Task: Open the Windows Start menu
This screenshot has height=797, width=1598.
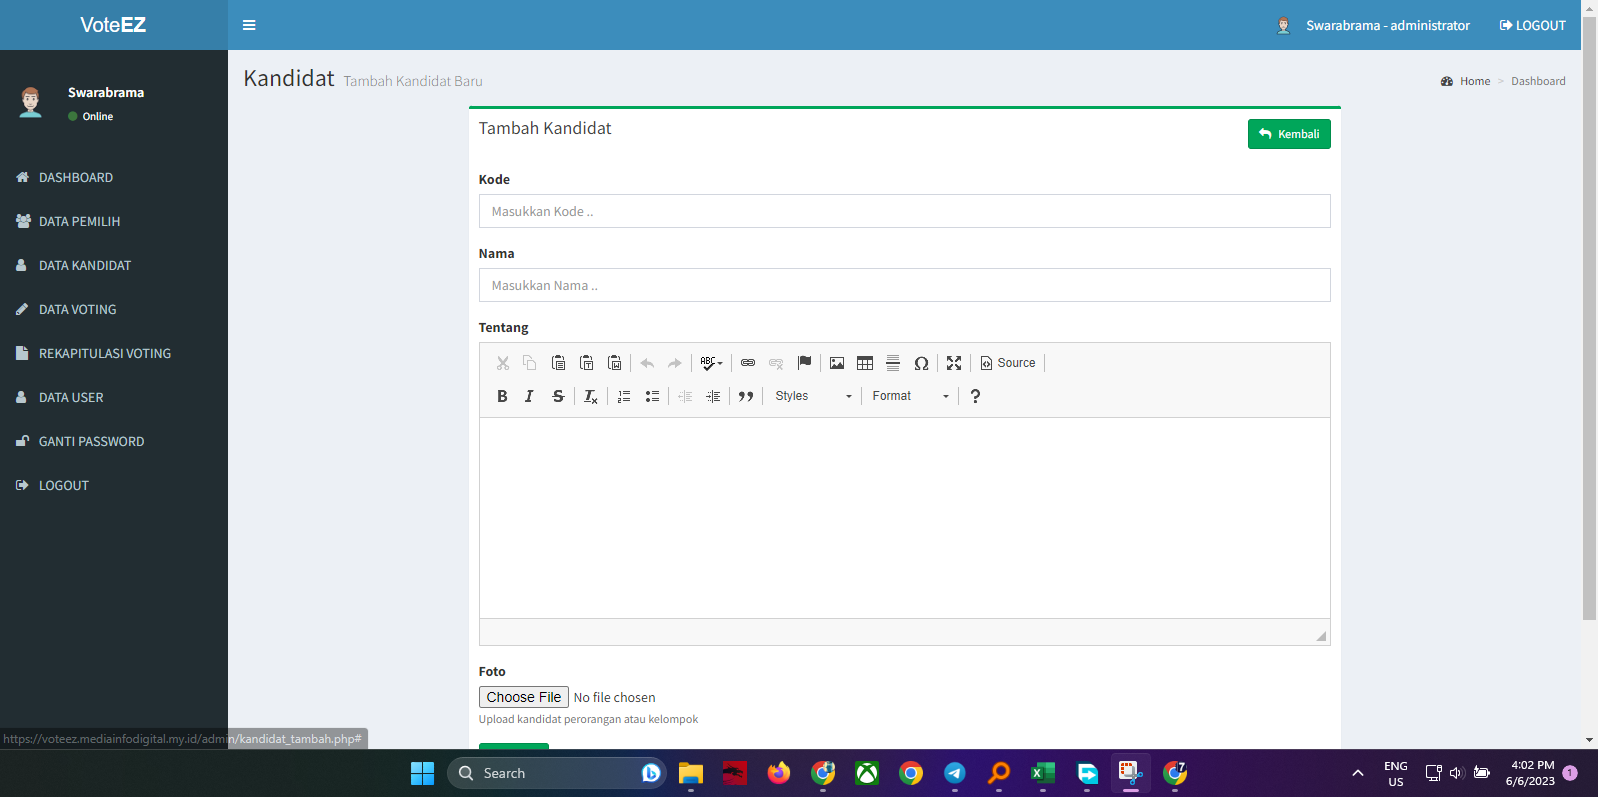Action: coord(422,773)
